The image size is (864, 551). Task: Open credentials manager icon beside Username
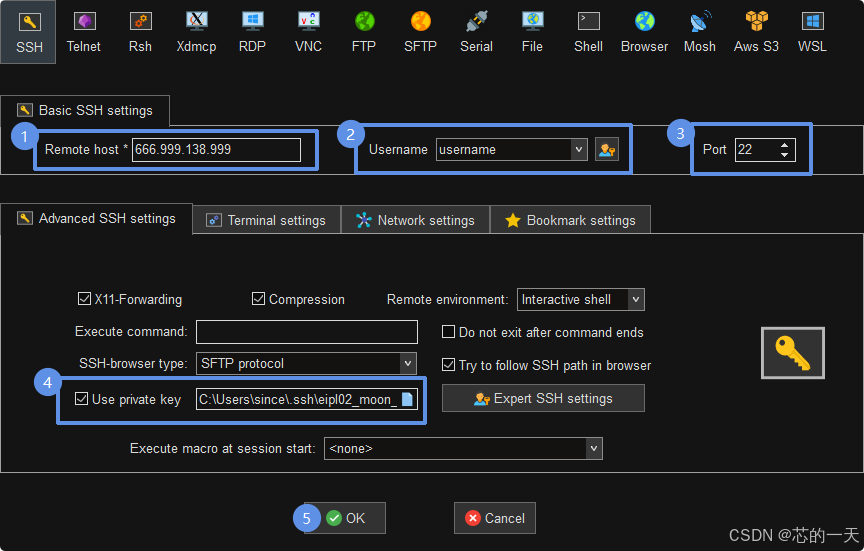607,149
